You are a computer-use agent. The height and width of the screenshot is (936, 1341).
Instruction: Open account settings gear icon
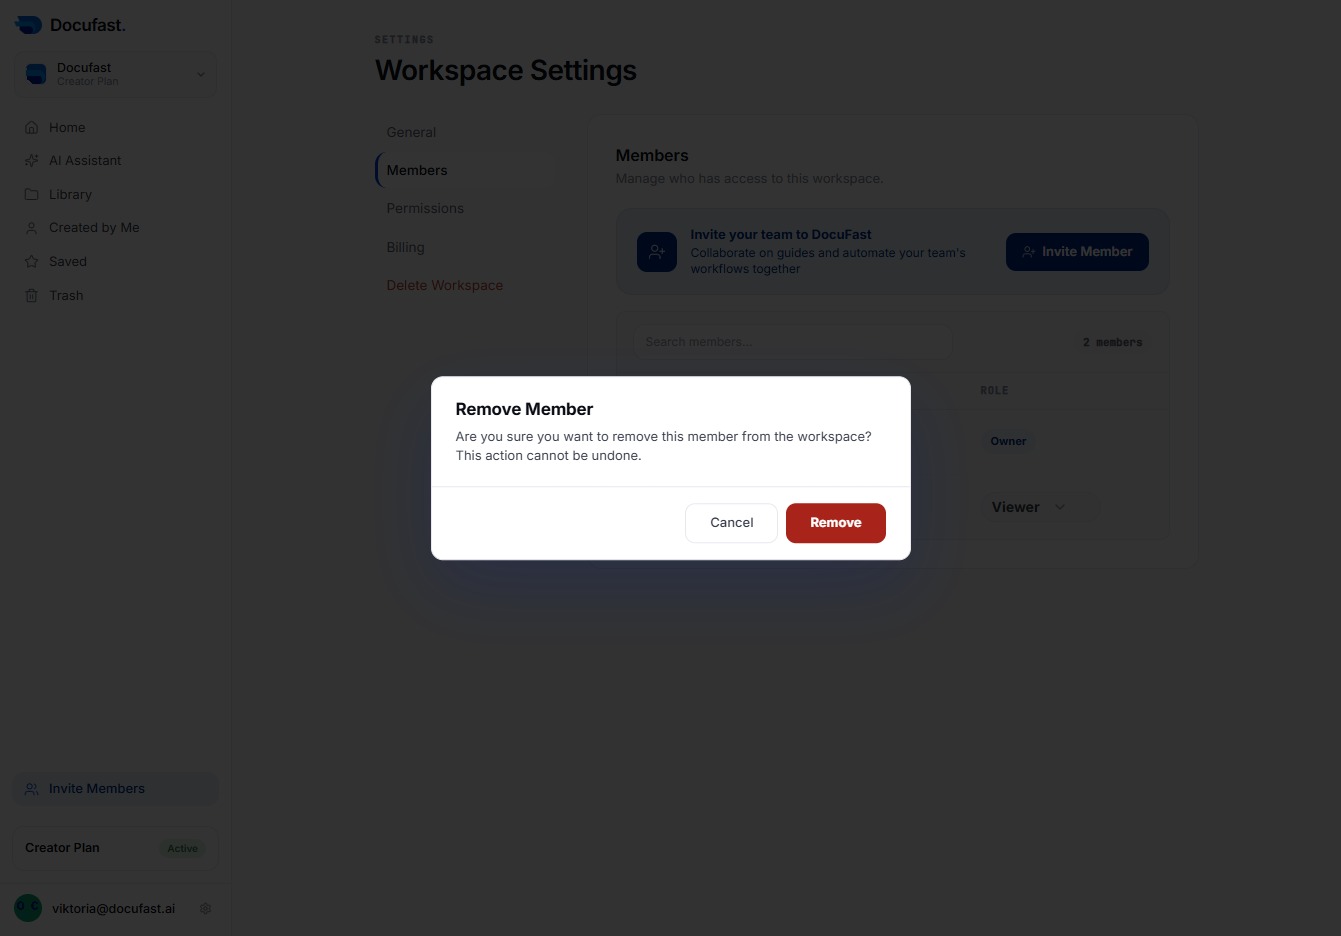tap(205, 909)
